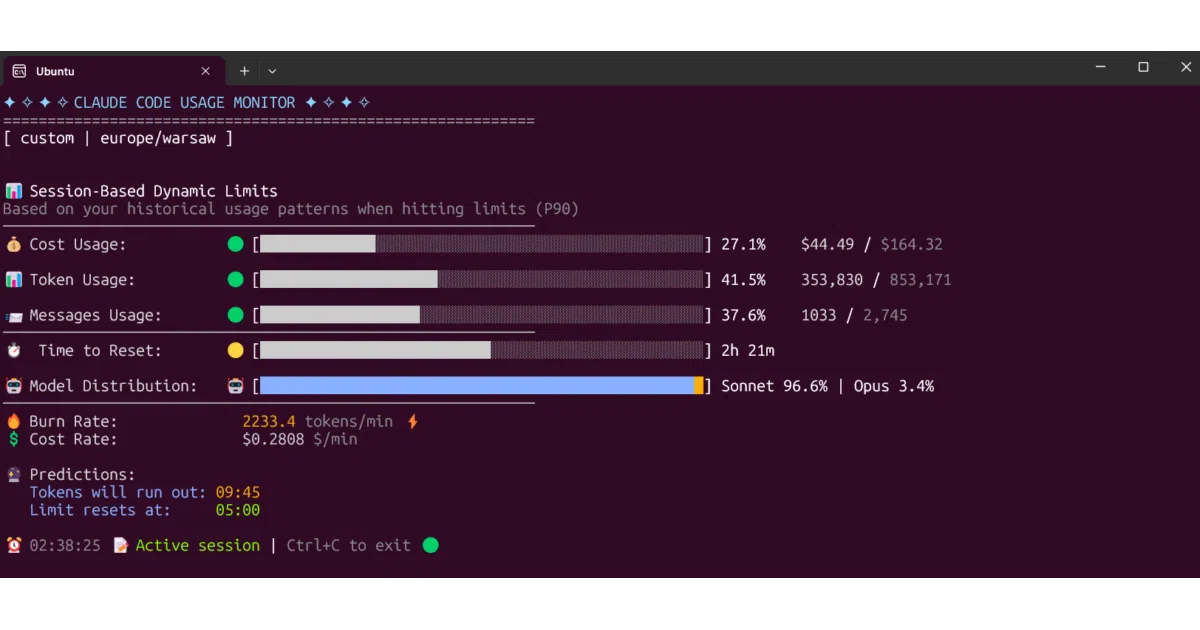Click the 27.1% cost percentage
The image size is (1200, 630).
point(744,244)
